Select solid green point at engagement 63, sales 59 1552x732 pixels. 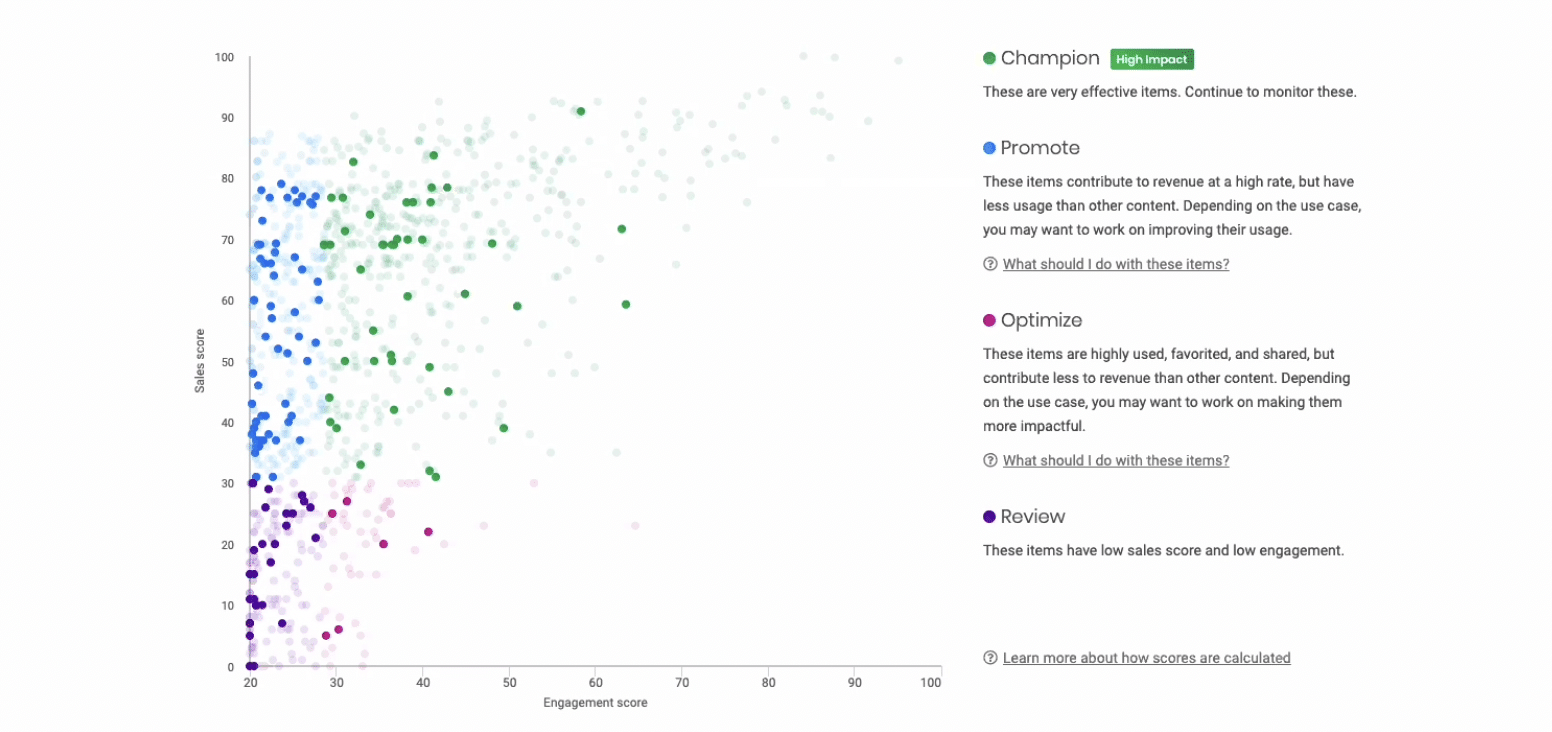626,304
